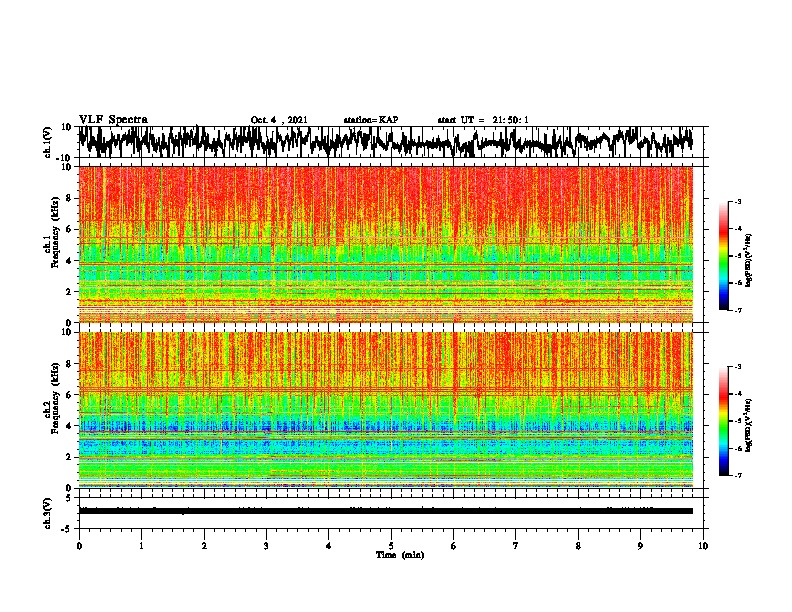Click inside the ch.2 spectrogram panel
The image size is (792, 612).
pyautogui.click(x=385, y=410)
